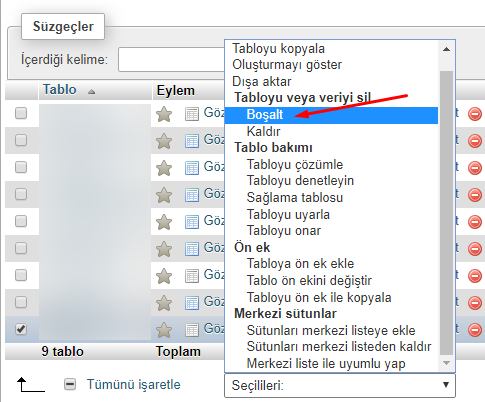The width and height of the screenshot is (485, 402).
Task: Click the fourth row's star icon
Action: click(164, 195)
